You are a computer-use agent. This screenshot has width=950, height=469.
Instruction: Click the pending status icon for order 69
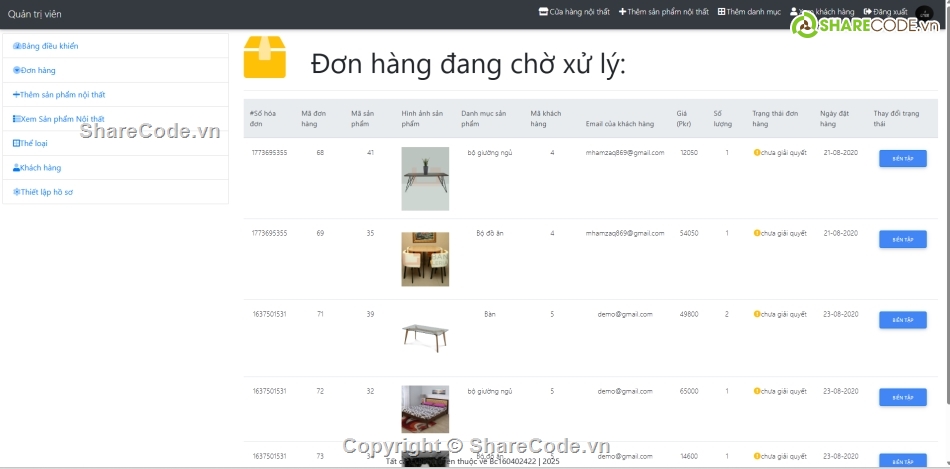(x=757, y=233)
